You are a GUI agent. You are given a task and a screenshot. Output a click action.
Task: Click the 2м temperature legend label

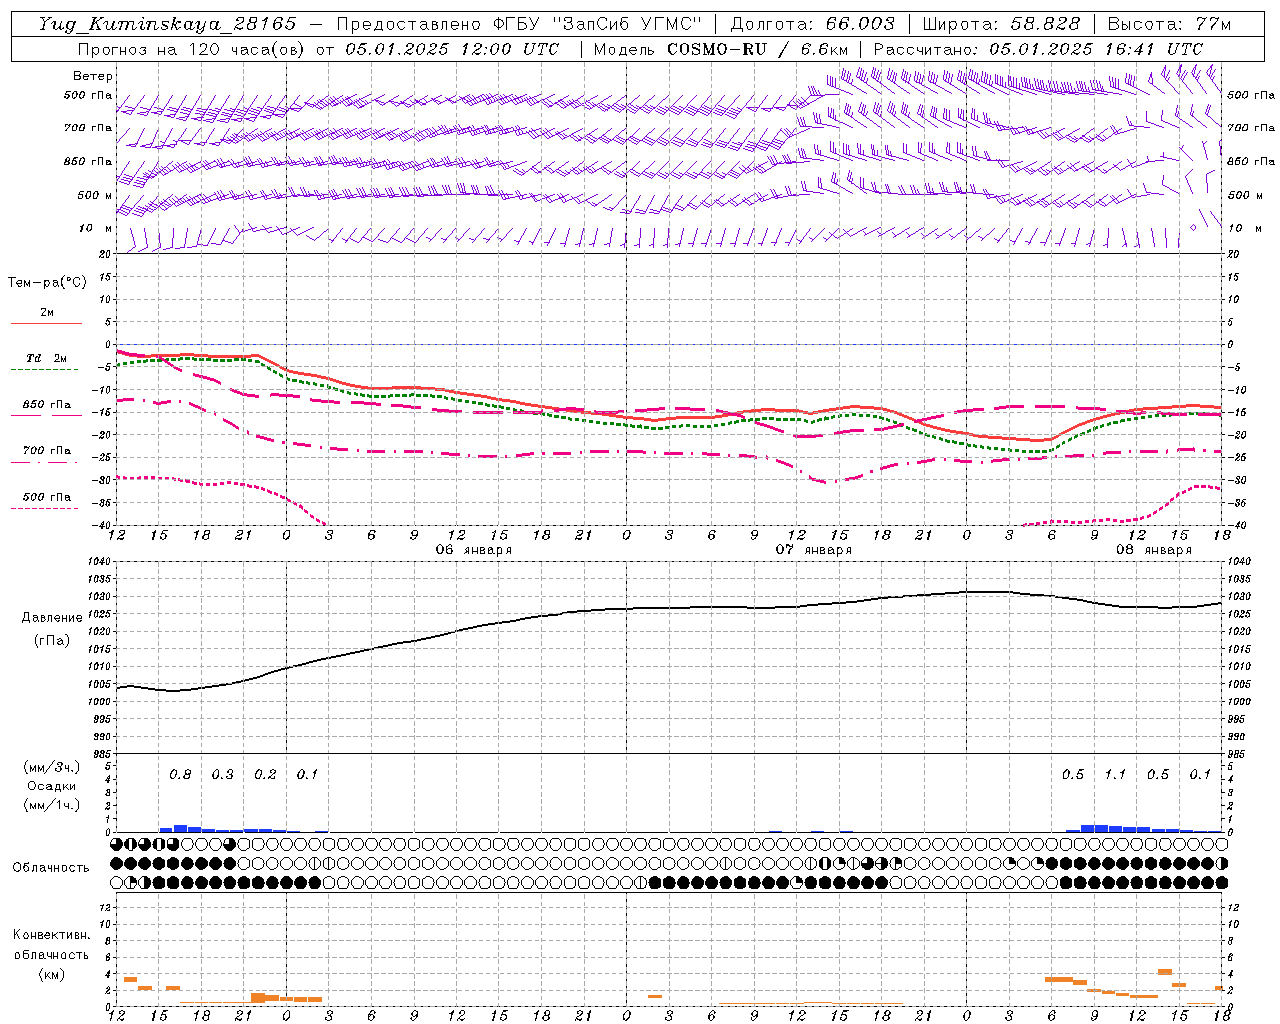pyautogui.click(x=47, y=312)
